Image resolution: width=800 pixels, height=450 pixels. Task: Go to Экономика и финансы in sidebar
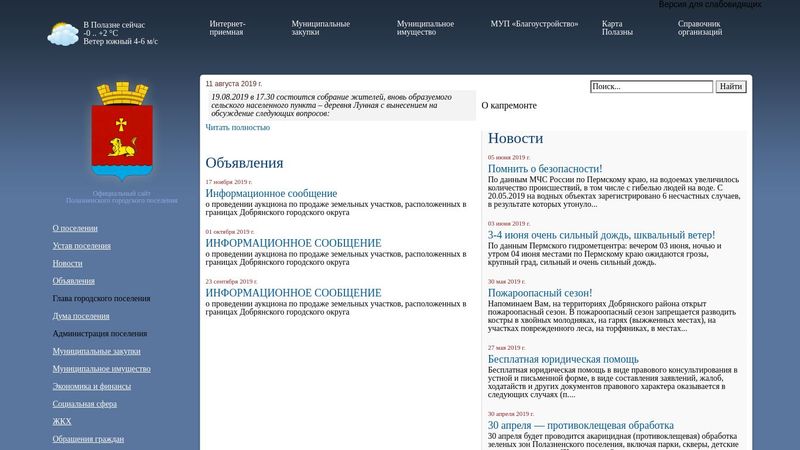pyautogui.click(x=92, y=386)
